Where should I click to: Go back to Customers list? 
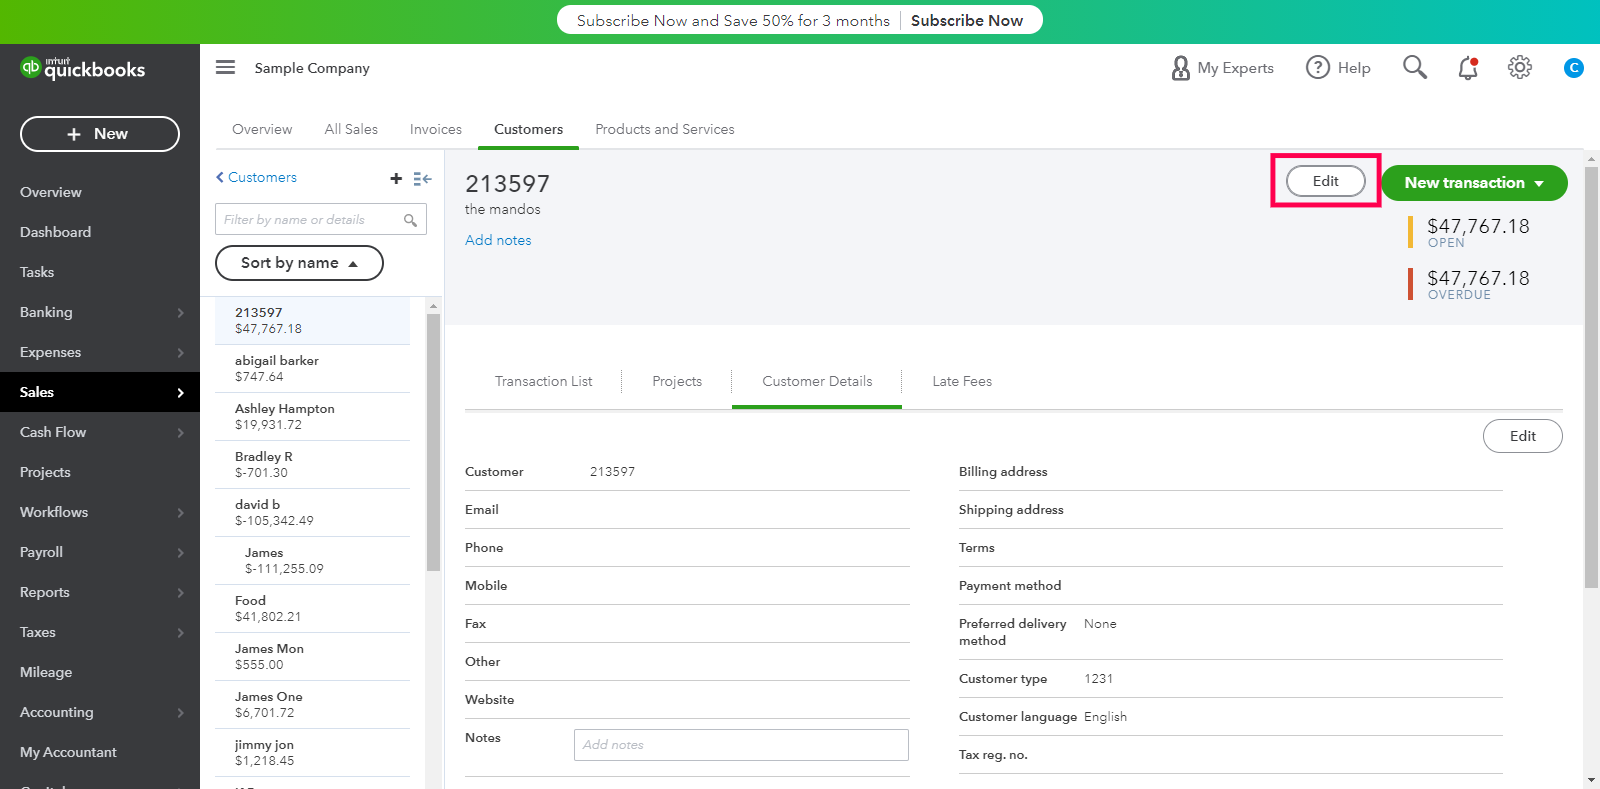click(256, 177)
